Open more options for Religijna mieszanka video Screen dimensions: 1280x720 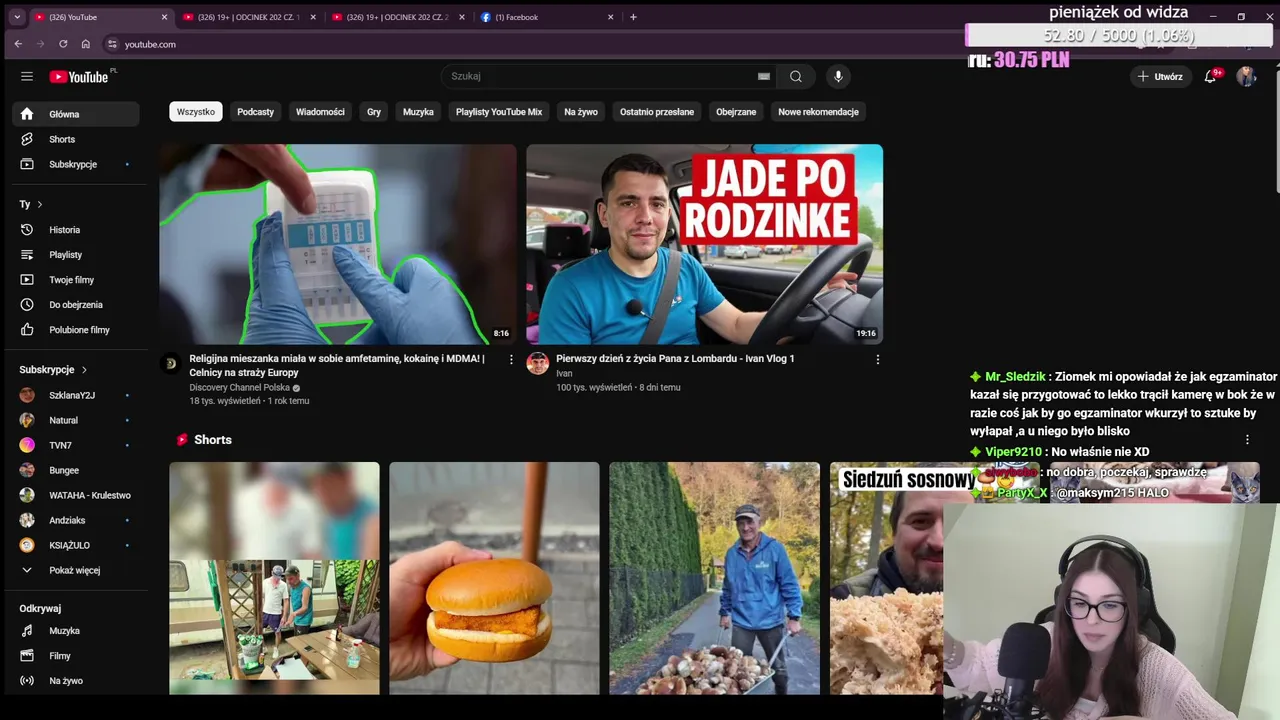[x=511, y=359]
